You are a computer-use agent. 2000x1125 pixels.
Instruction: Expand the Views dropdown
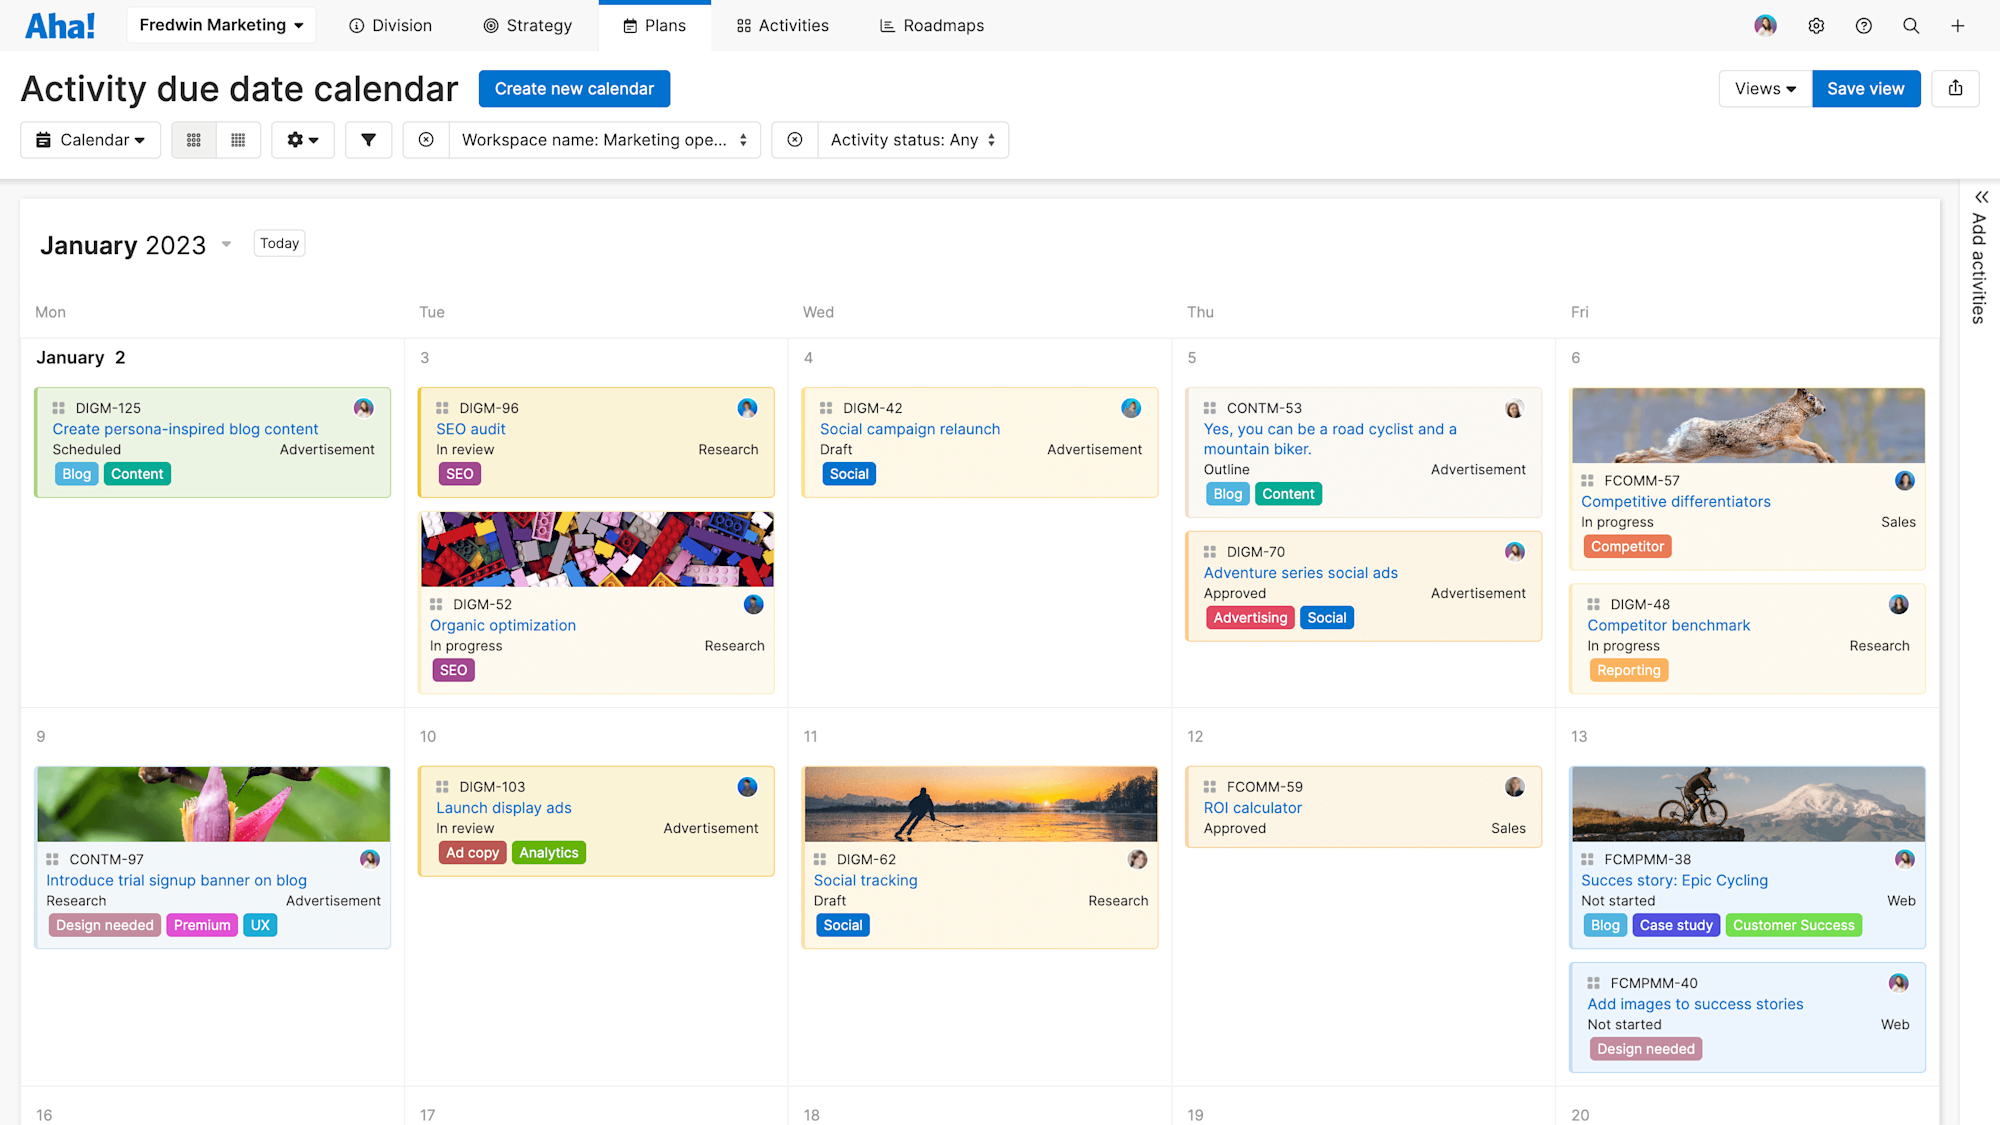[1765, 89]
